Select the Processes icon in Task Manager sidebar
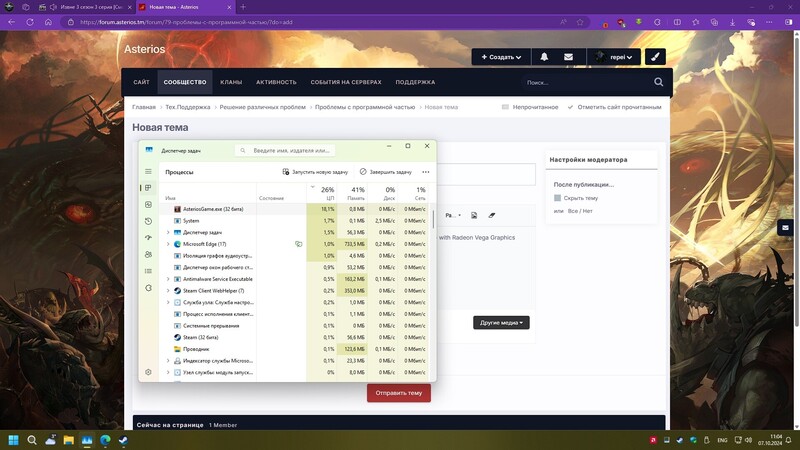 (x=148, y=188)
